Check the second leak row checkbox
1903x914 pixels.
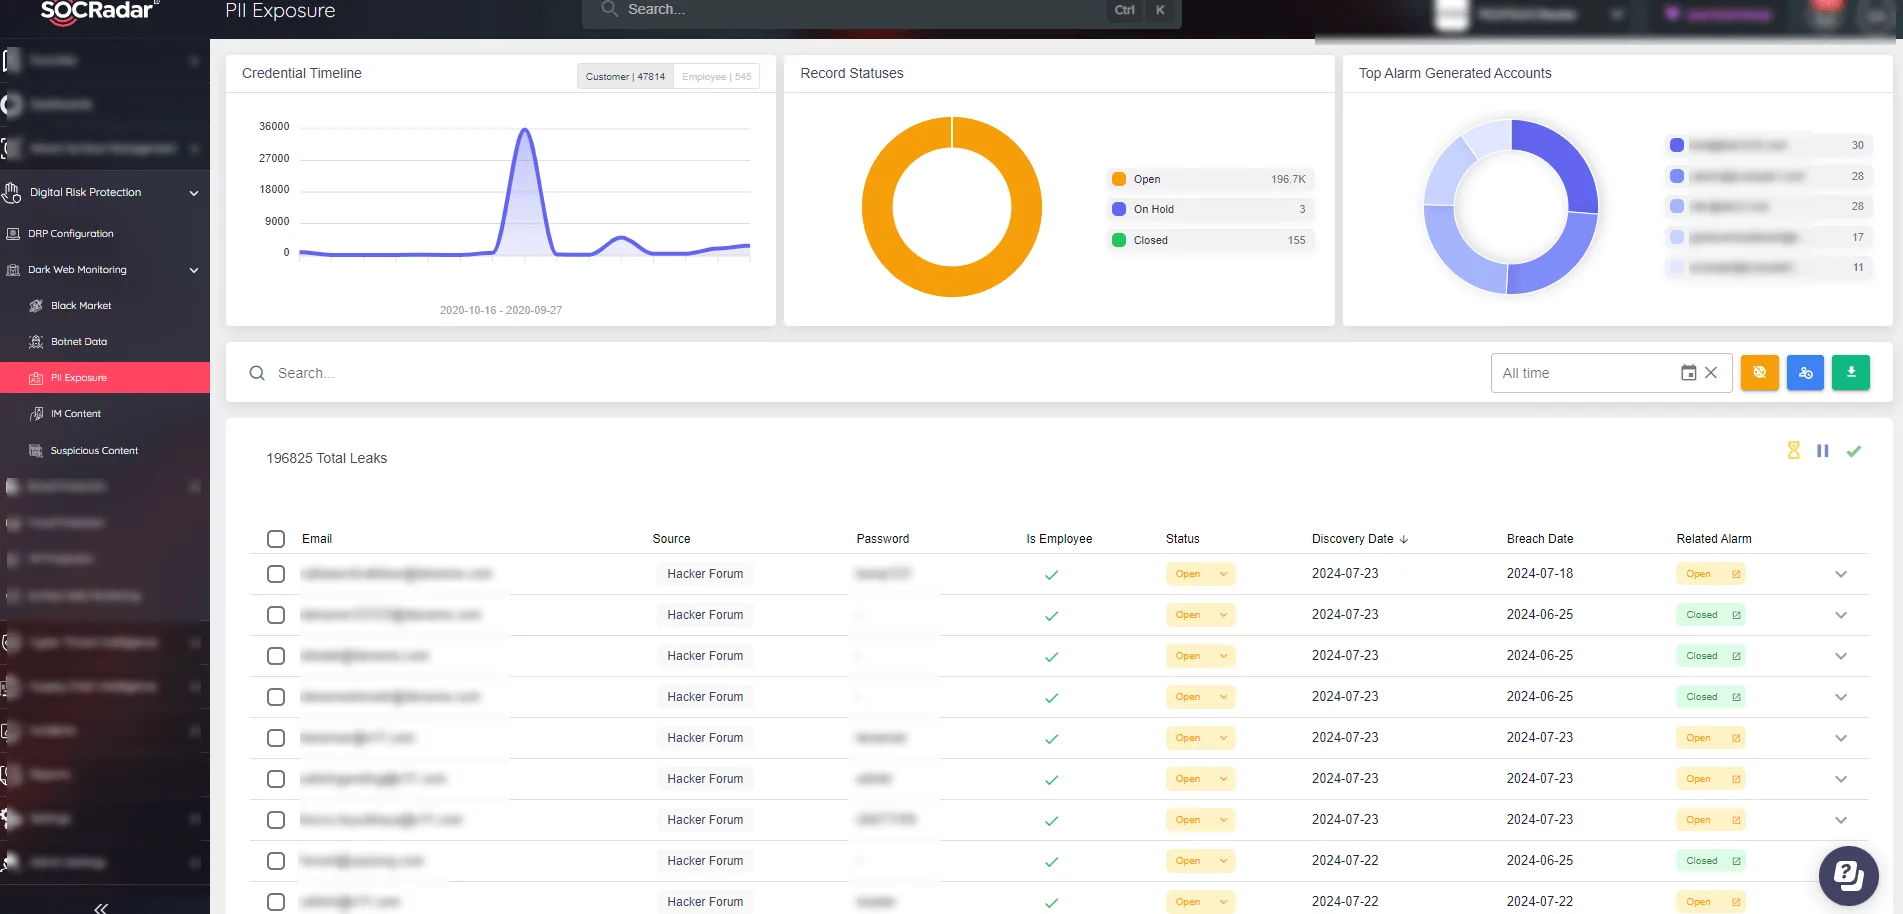tap(276, 615)
